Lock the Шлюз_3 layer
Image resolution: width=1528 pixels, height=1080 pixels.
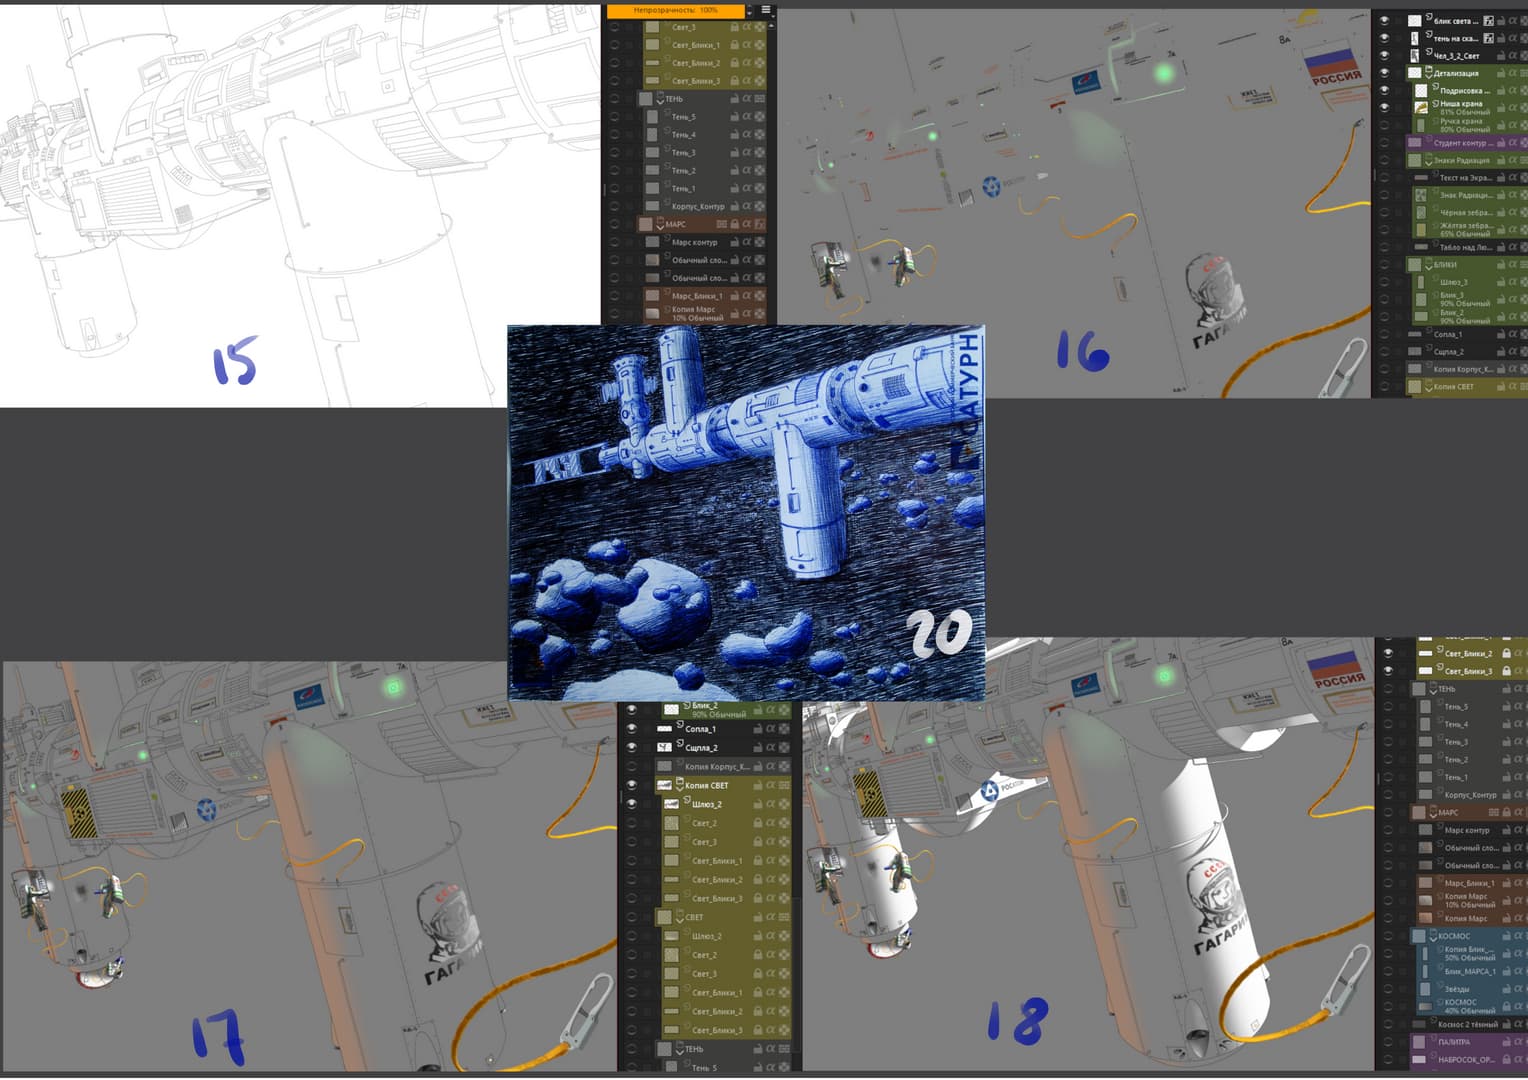tap(1501, 282)
